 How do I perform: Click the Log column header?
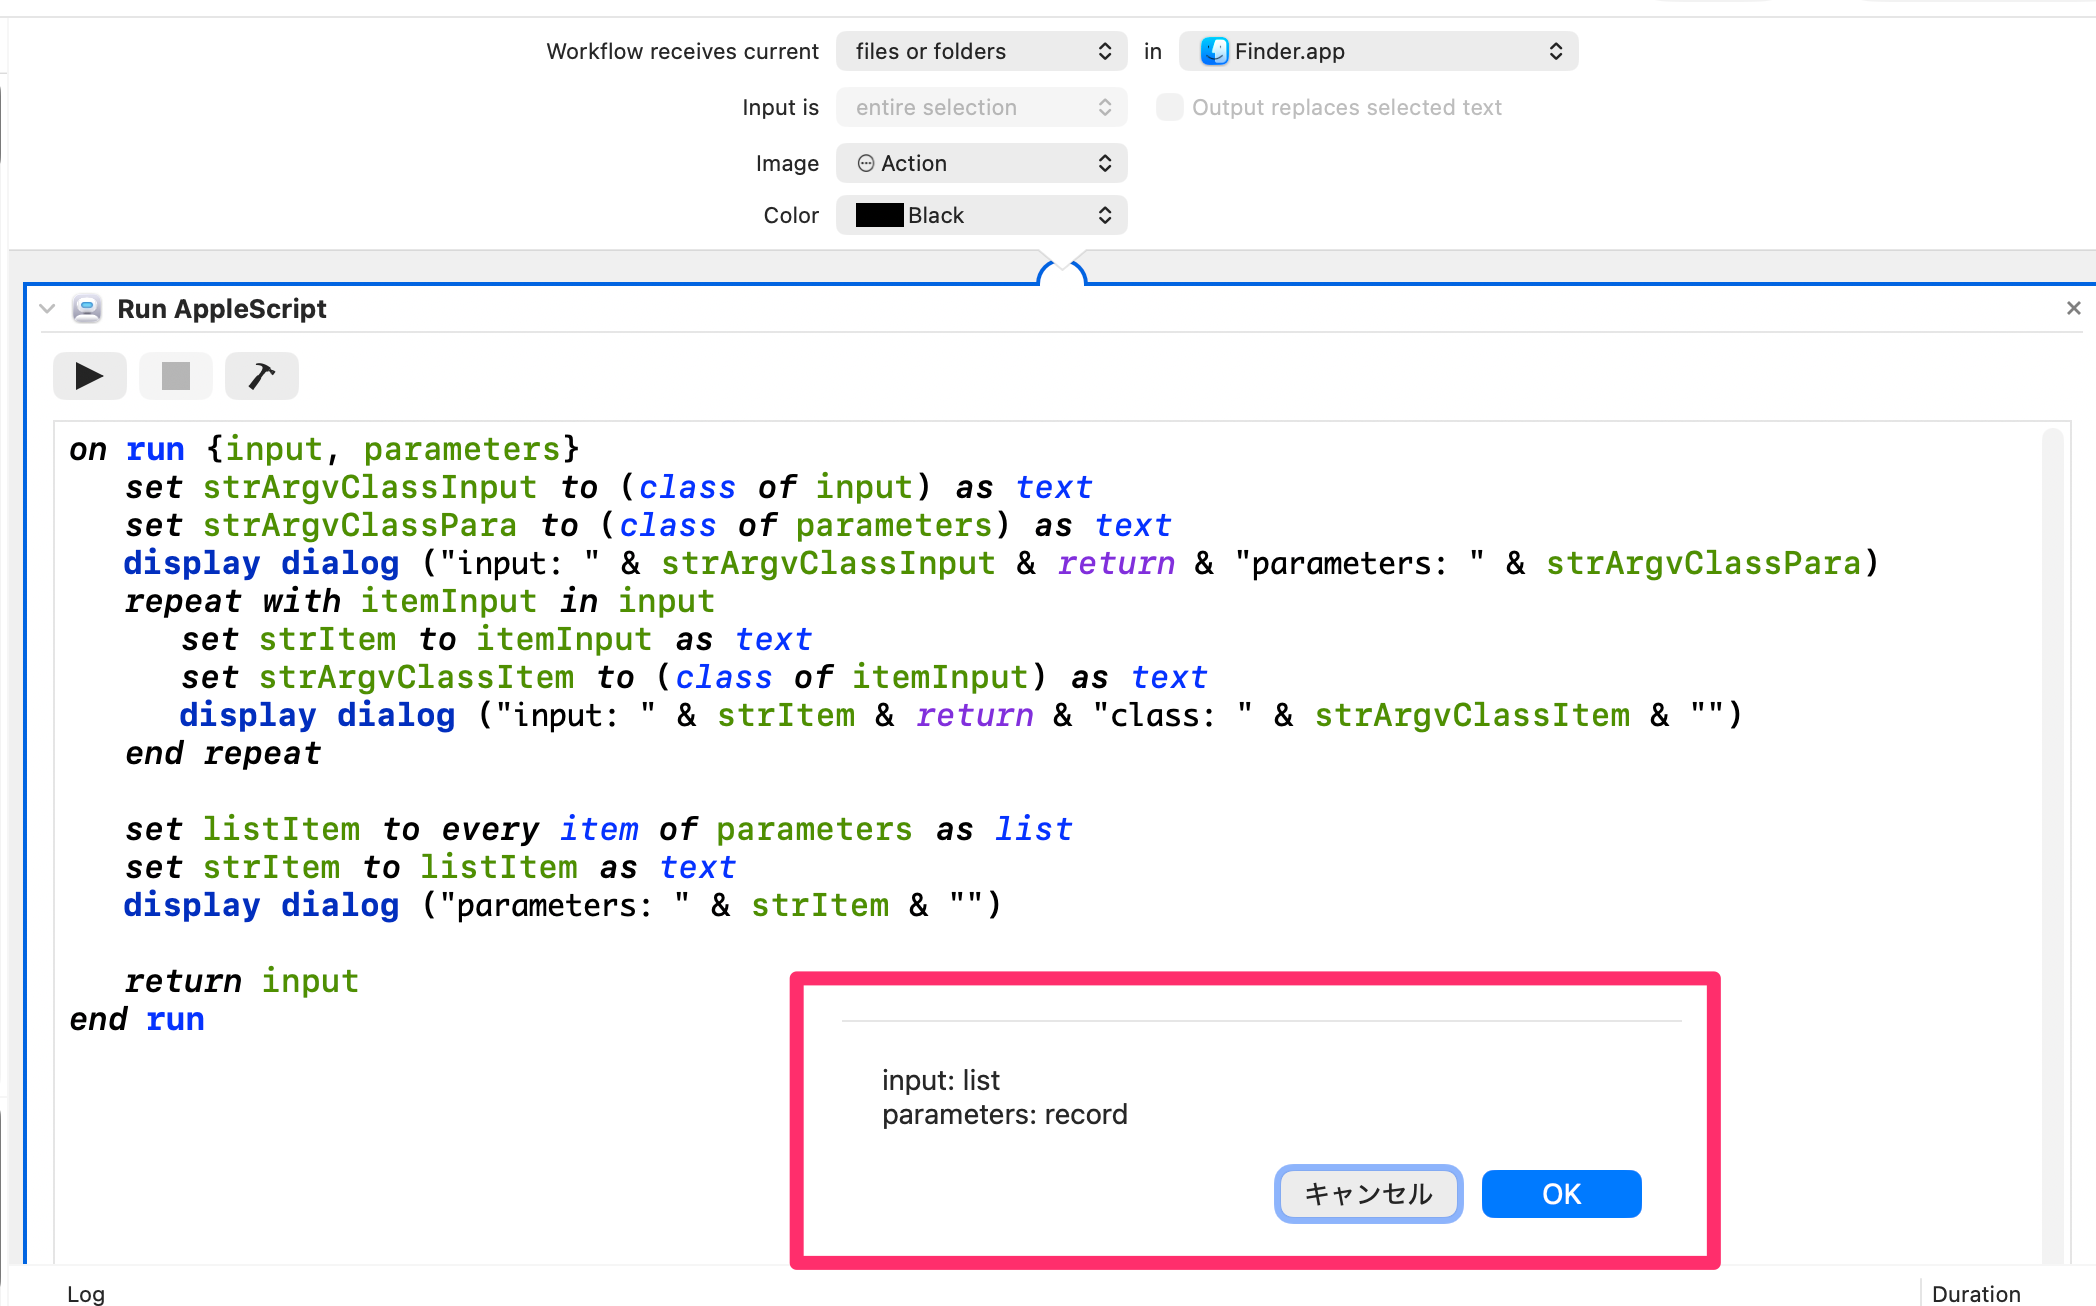click(x=86, y=1294)
